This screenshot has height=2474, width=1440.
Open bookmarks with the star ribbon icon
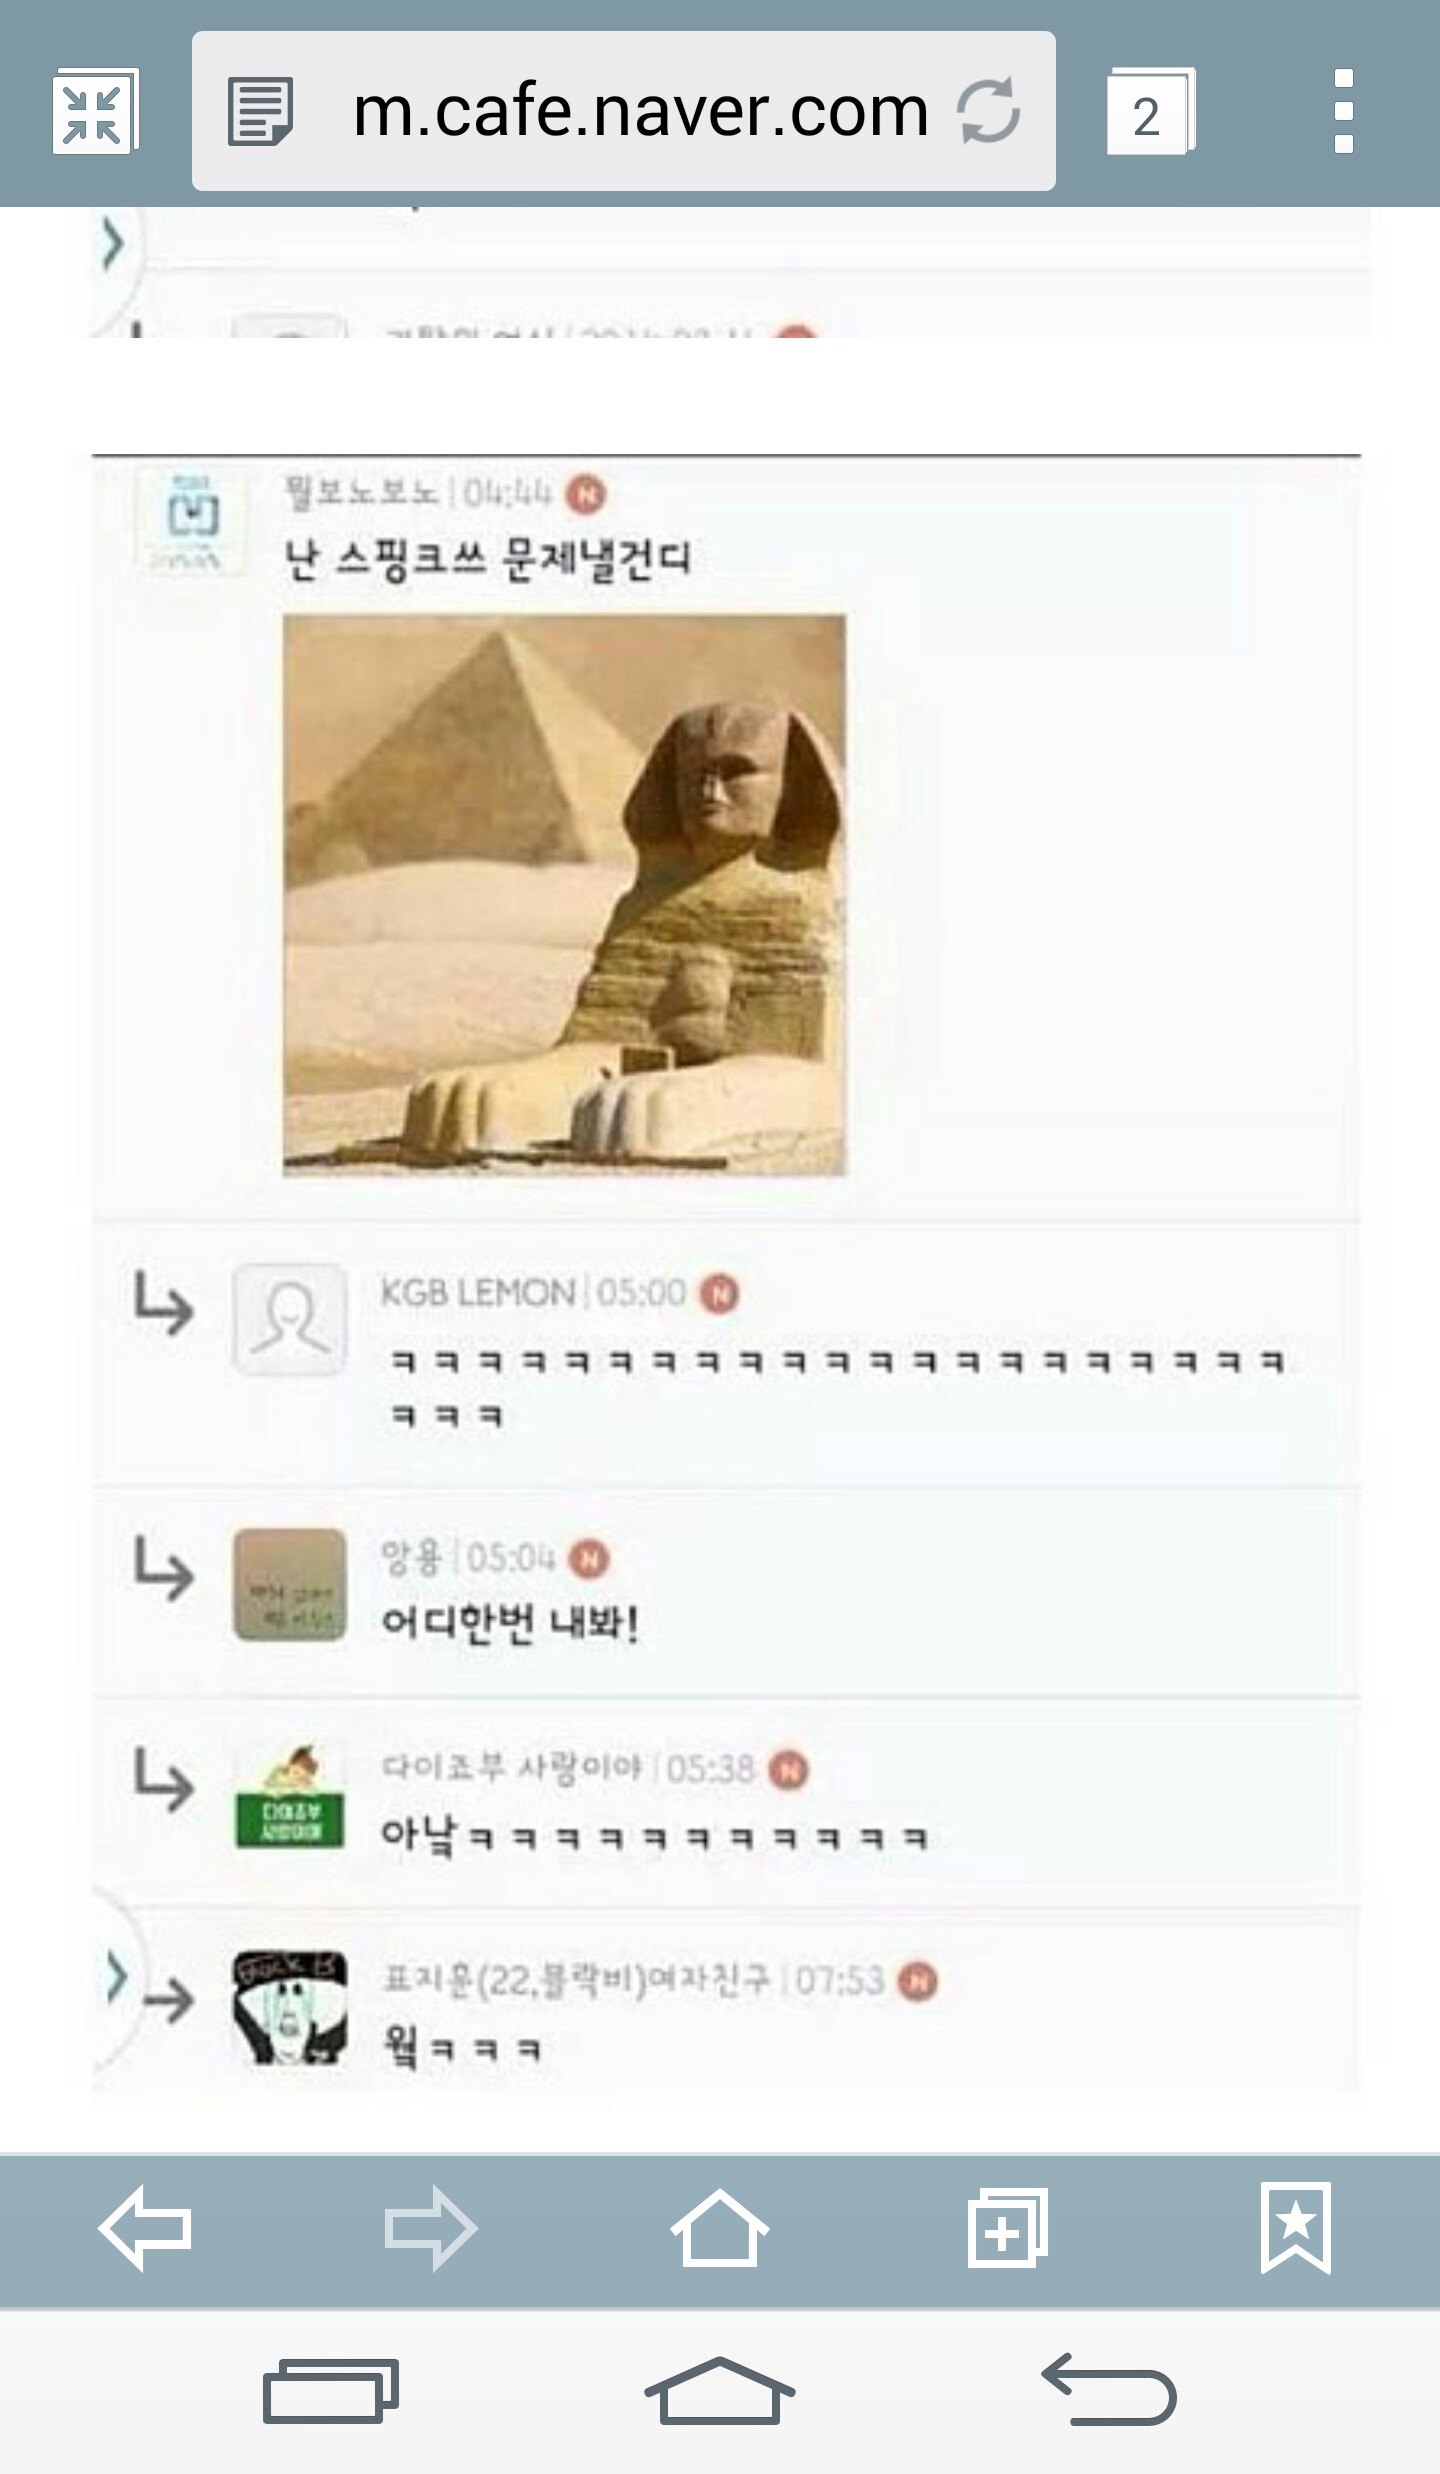1295,2227
